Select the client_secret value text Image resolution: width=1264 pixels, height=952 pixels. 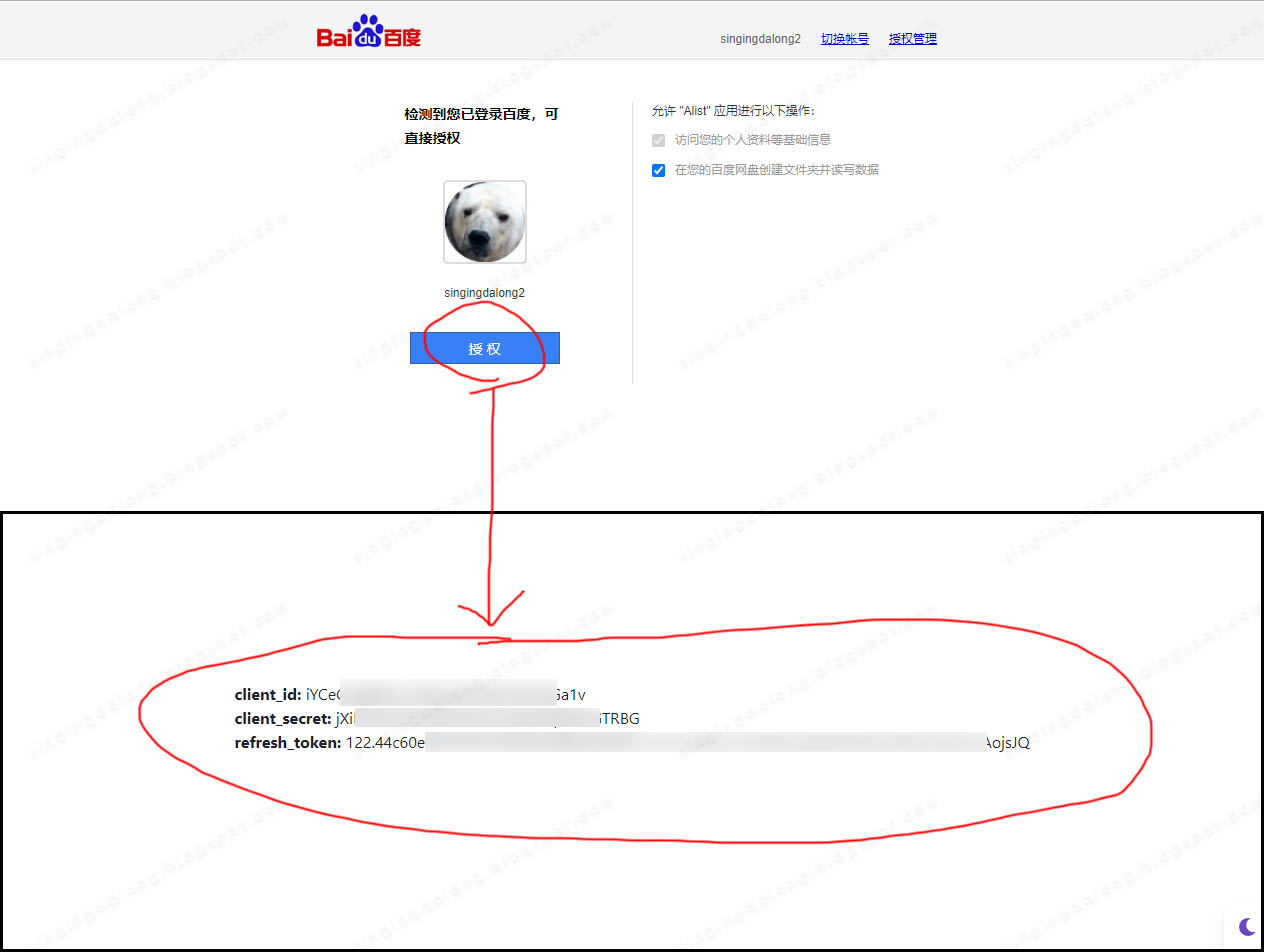point(488,718)
